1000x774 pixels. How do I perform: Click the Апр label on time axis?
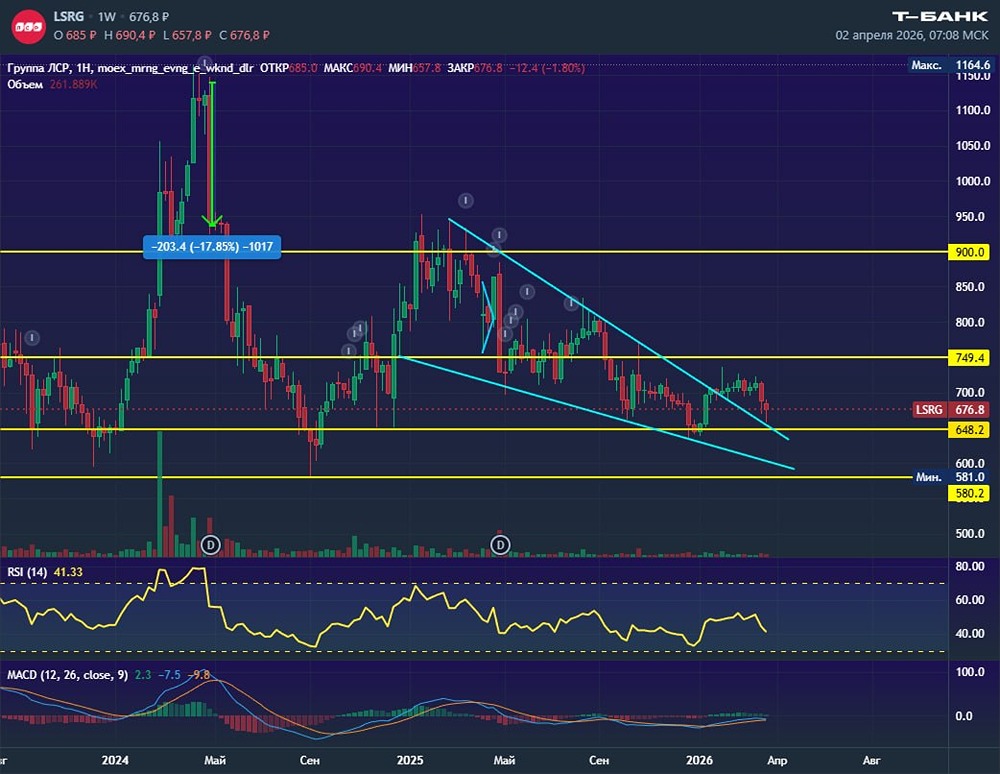tap(777, 760)
